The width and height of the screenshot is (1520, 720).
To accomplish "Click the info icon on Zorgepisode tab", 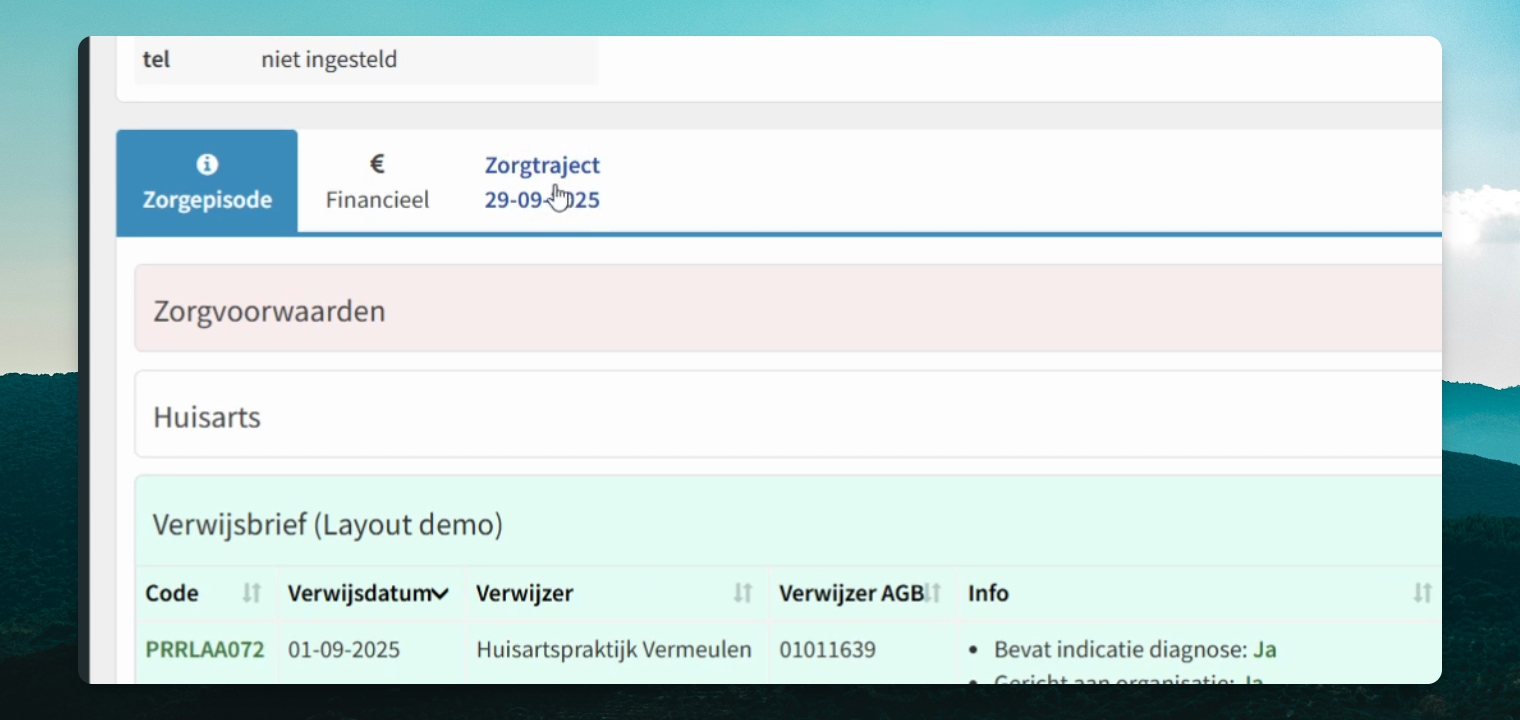I will click(x=207, y=164).
